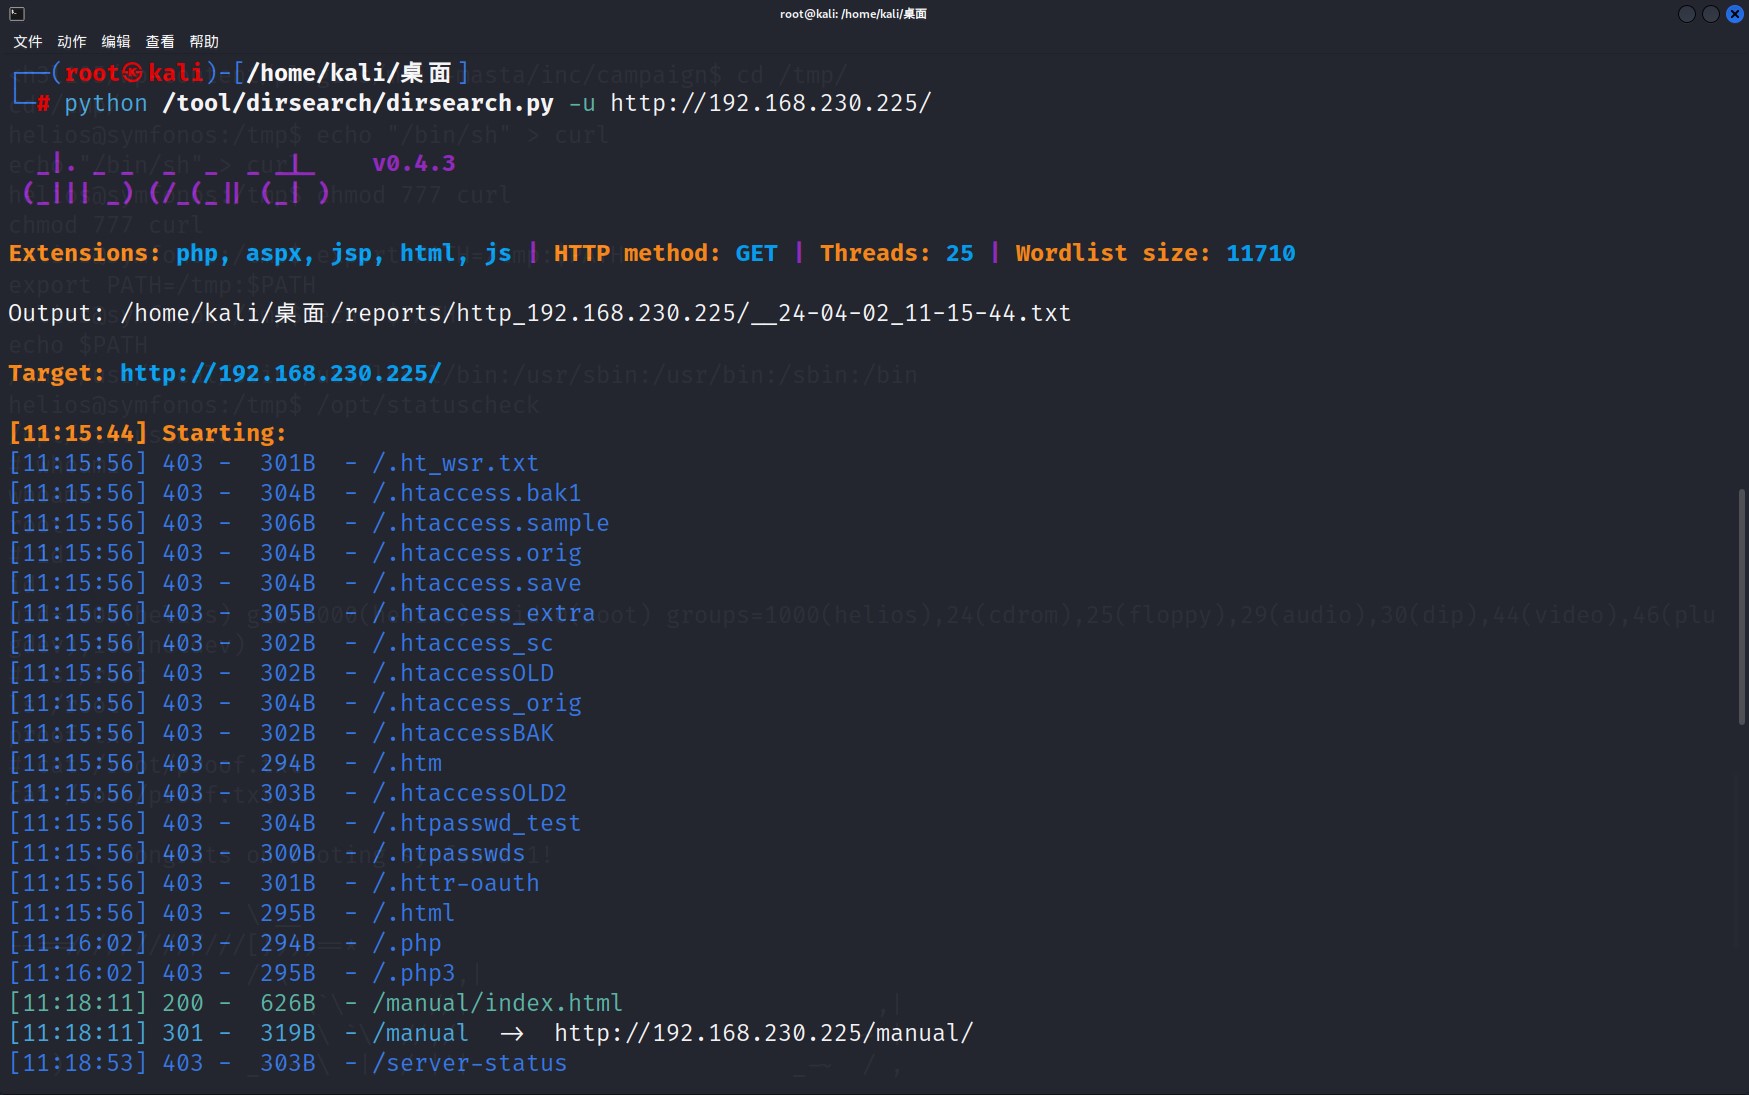Click the Extensions label text

(84, 253)
